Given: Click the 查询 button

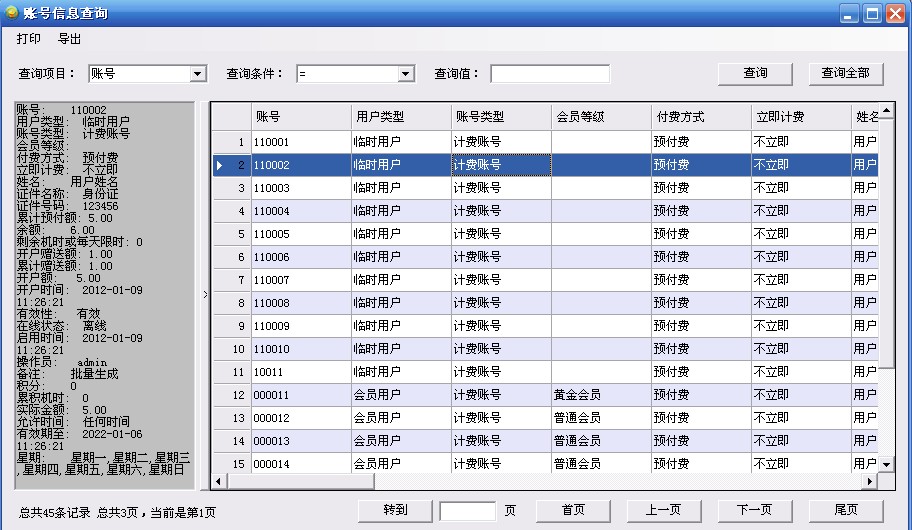Looking at the screenshot, I should (x=755, y=73).
